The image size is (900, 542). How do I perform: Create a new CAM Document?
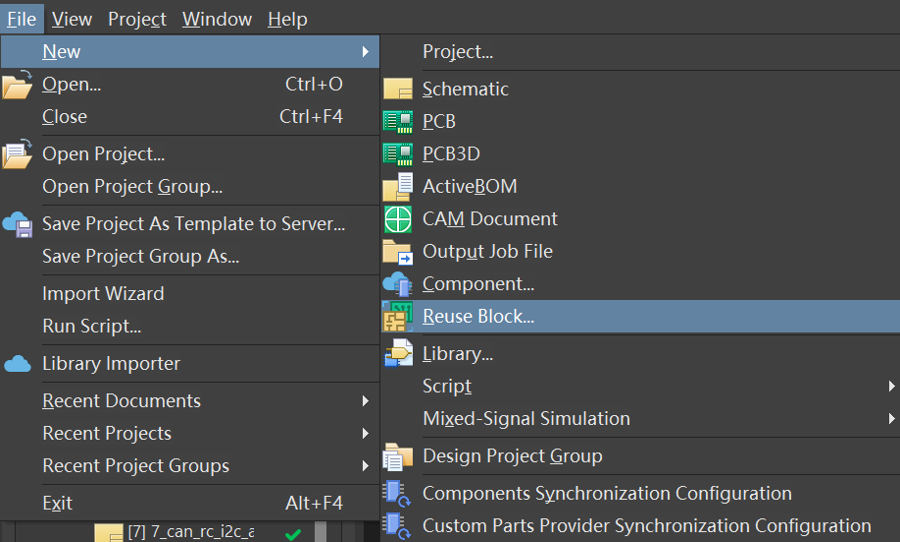point(640,219)
